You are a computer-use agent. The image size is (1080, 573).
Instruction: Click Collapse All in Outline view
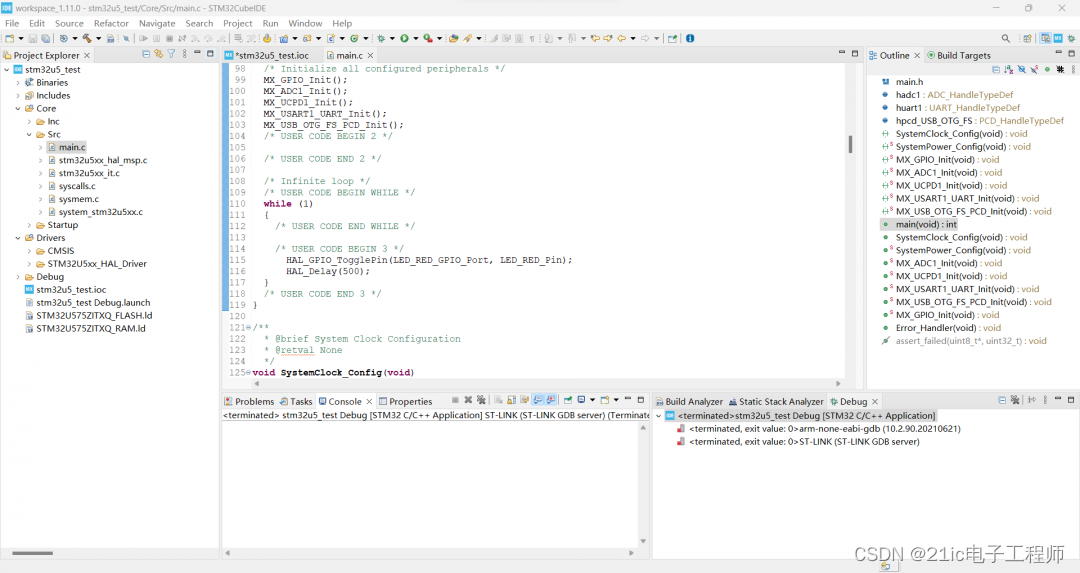(996, 70)
